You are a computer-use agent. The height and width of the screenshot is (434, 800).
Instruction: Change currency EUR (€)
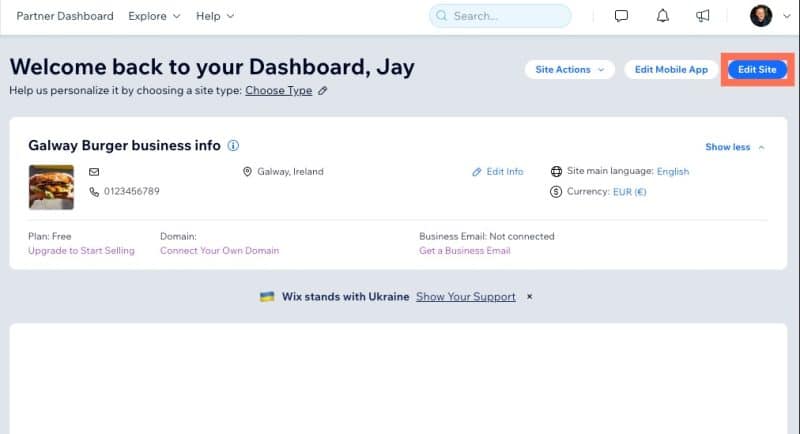point(629,192)
